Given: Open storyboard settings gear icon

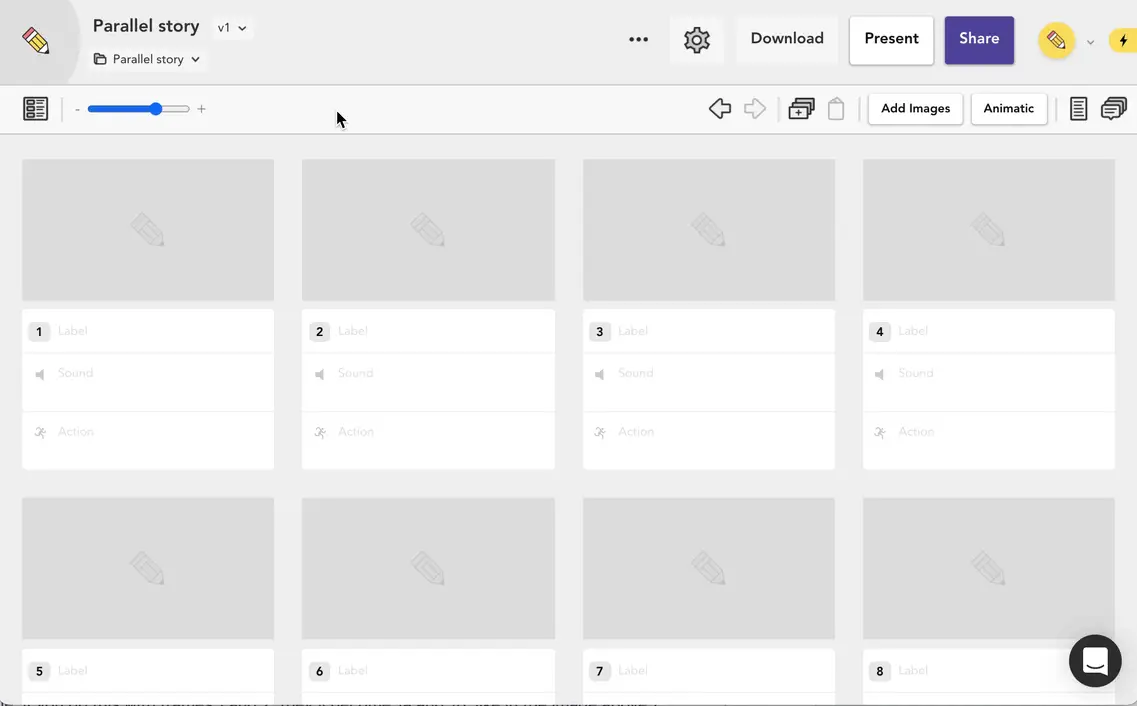Looking at the screenshot, I should 696,40.
